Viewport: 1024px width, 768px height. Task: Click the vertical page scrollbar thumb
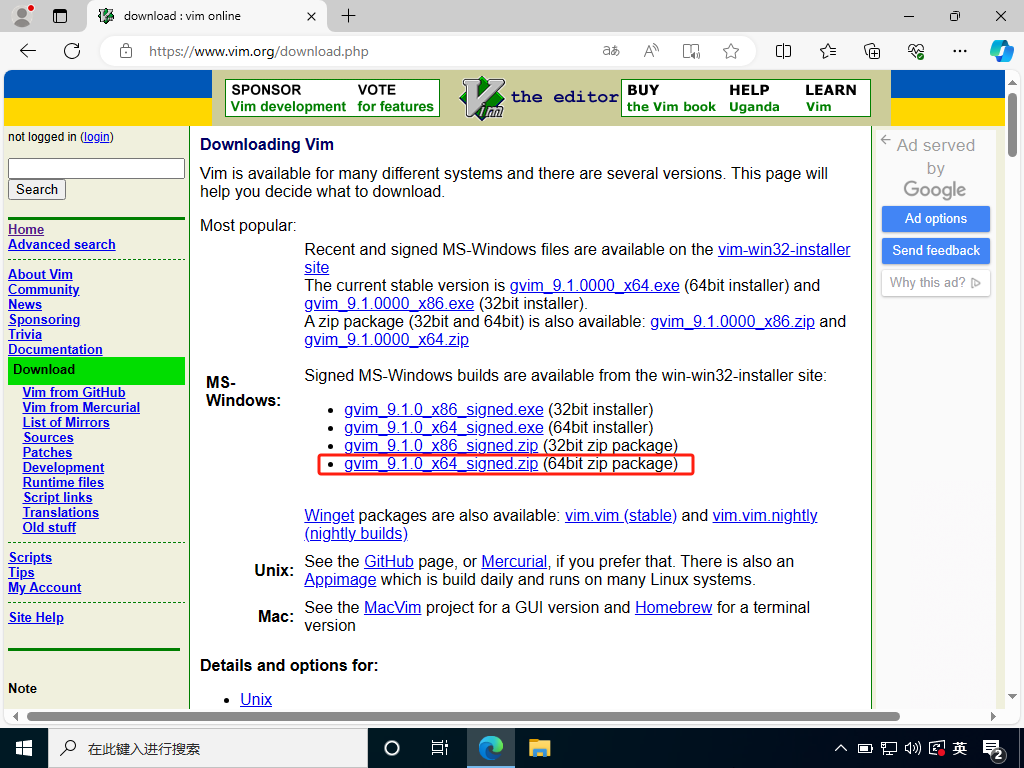[1012, 125]
